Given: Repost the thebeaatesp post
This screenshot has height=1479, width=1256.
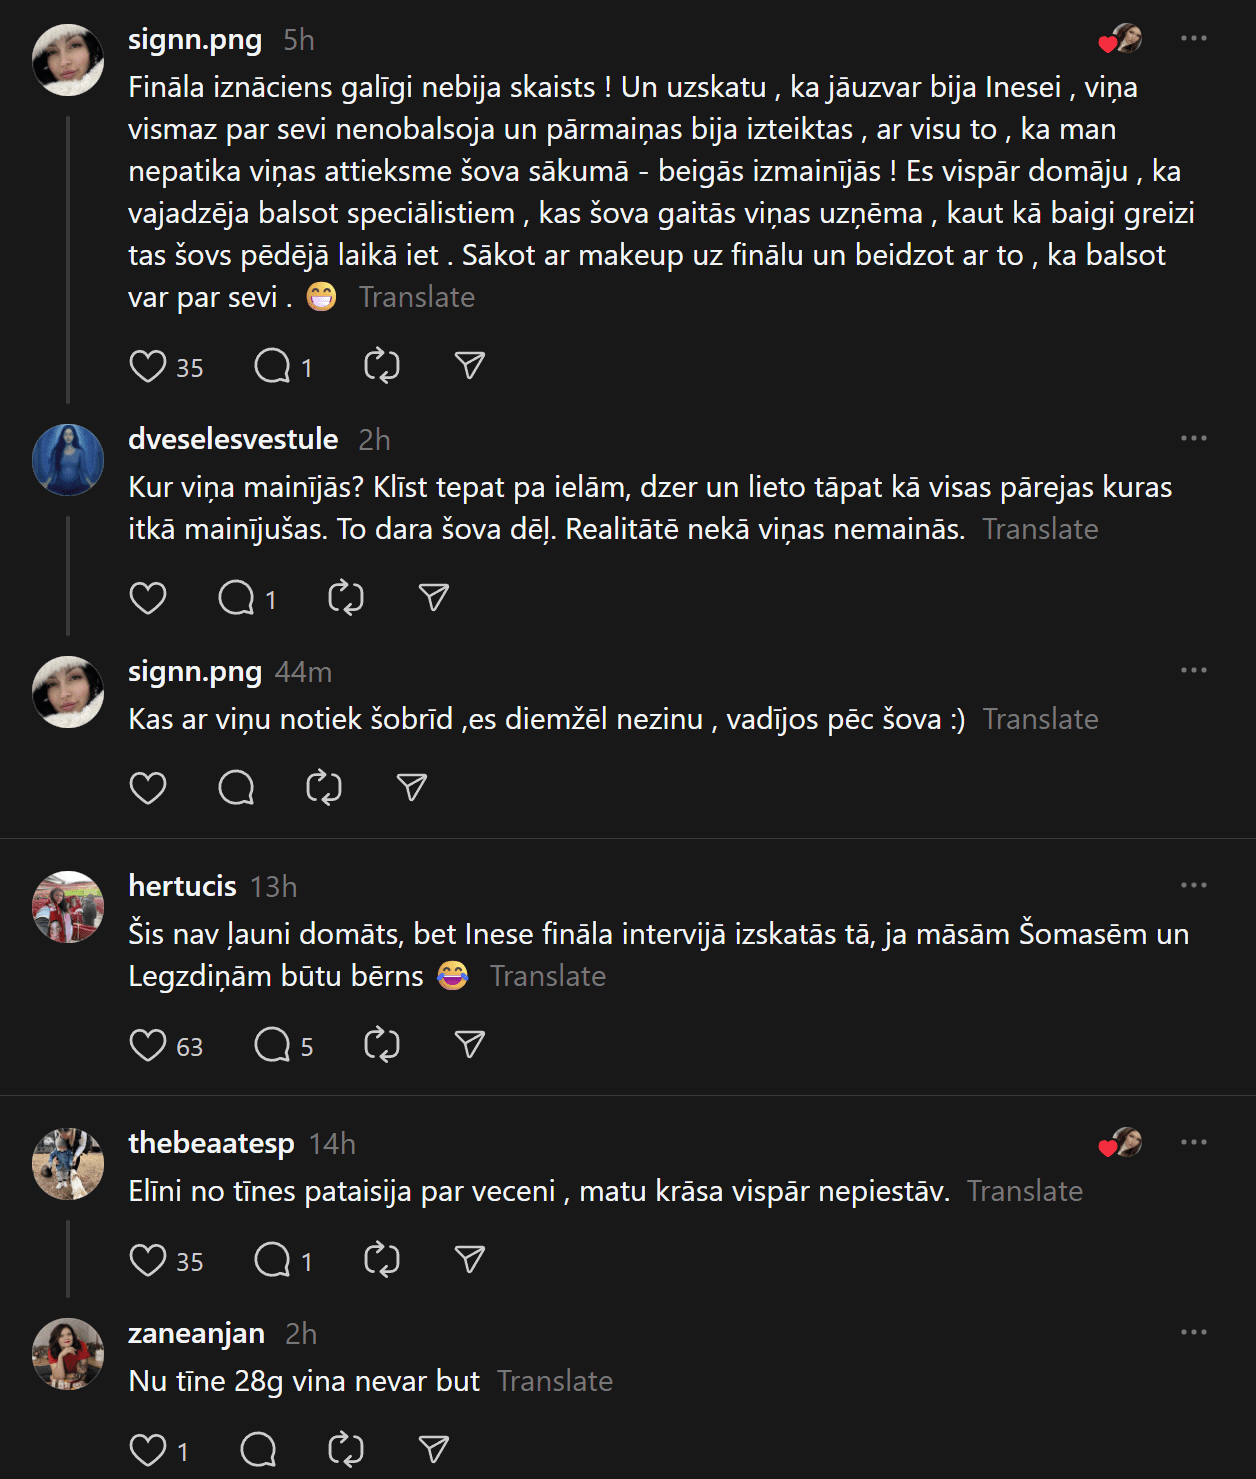Looking at the screenshot, I should [x=382, y=1260].
